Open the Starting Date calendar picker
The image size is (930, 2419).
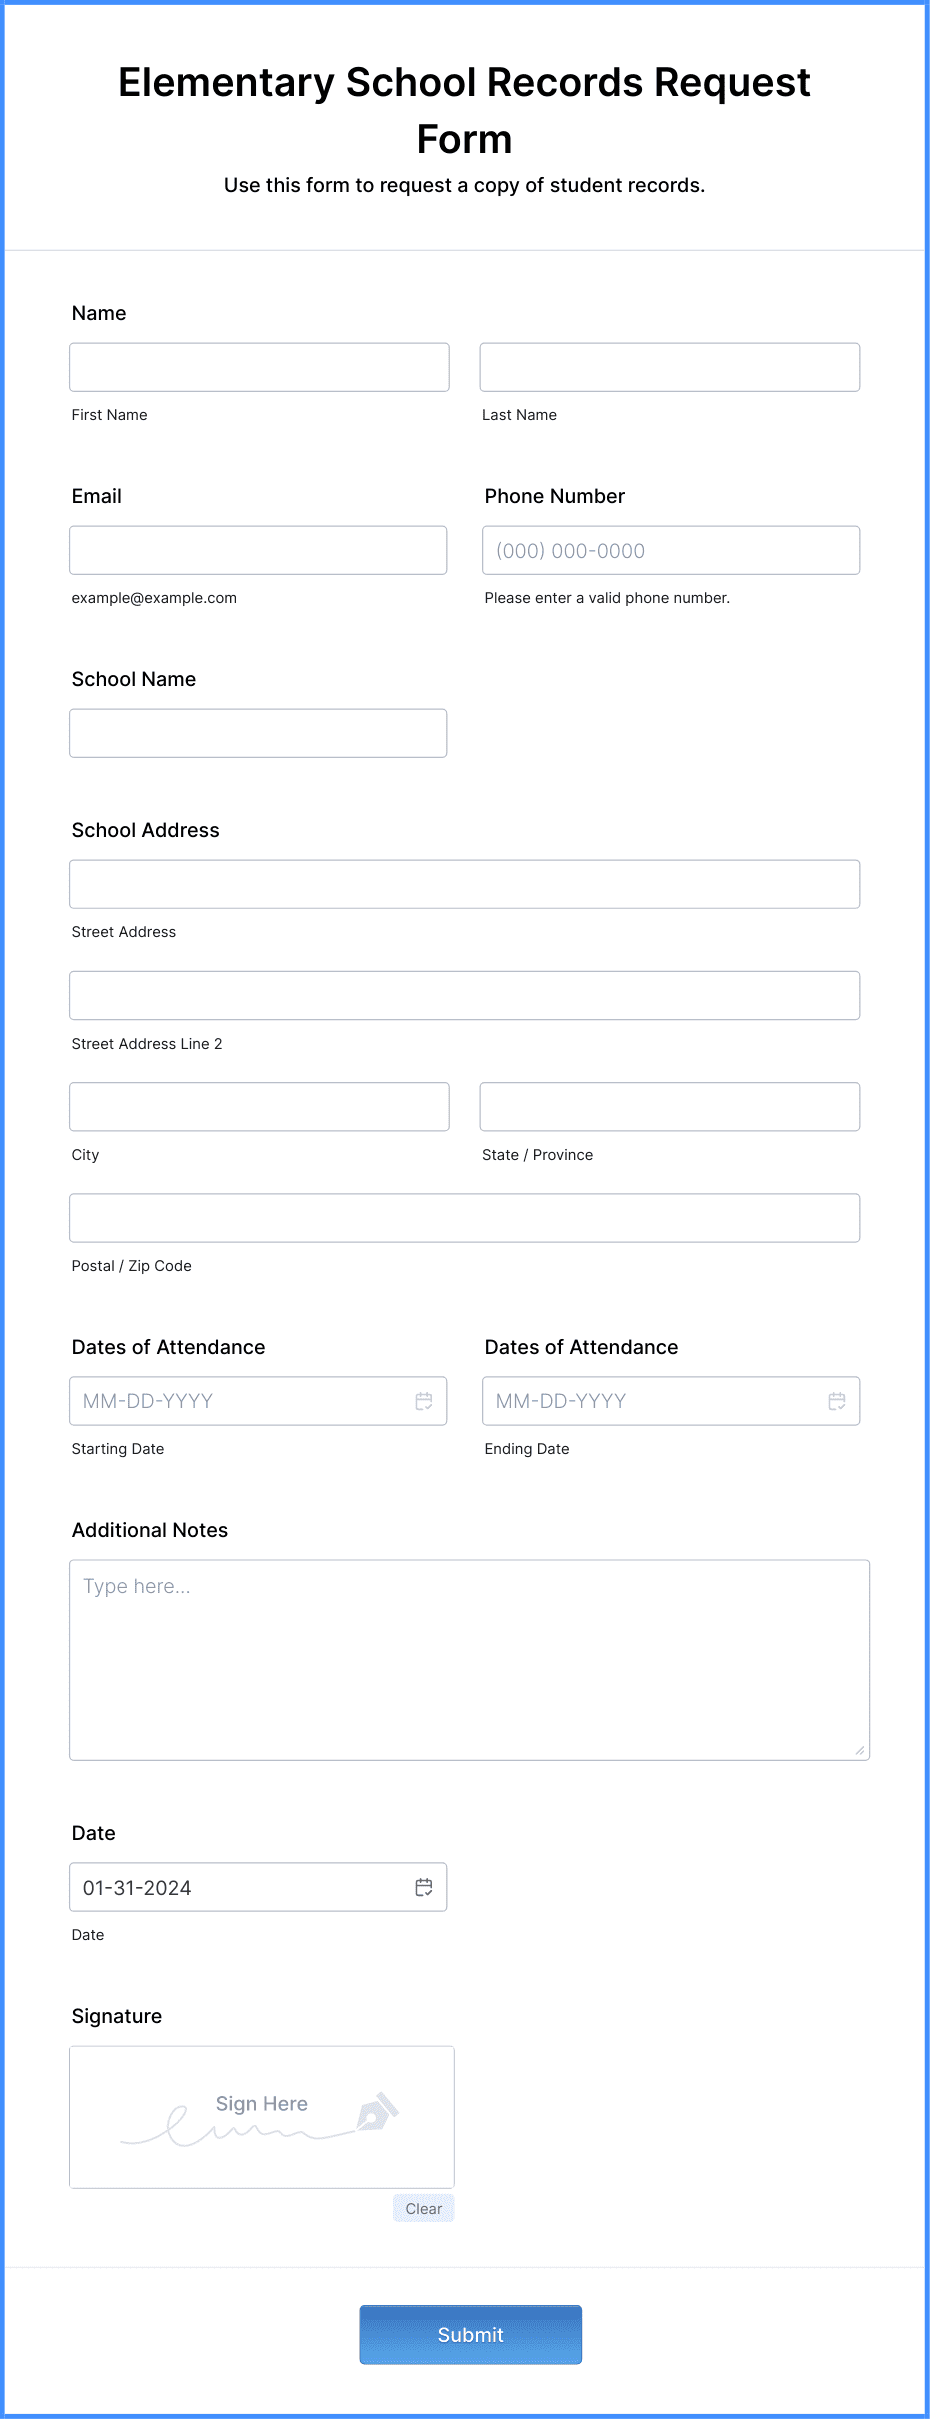[x=424, y=1400]
